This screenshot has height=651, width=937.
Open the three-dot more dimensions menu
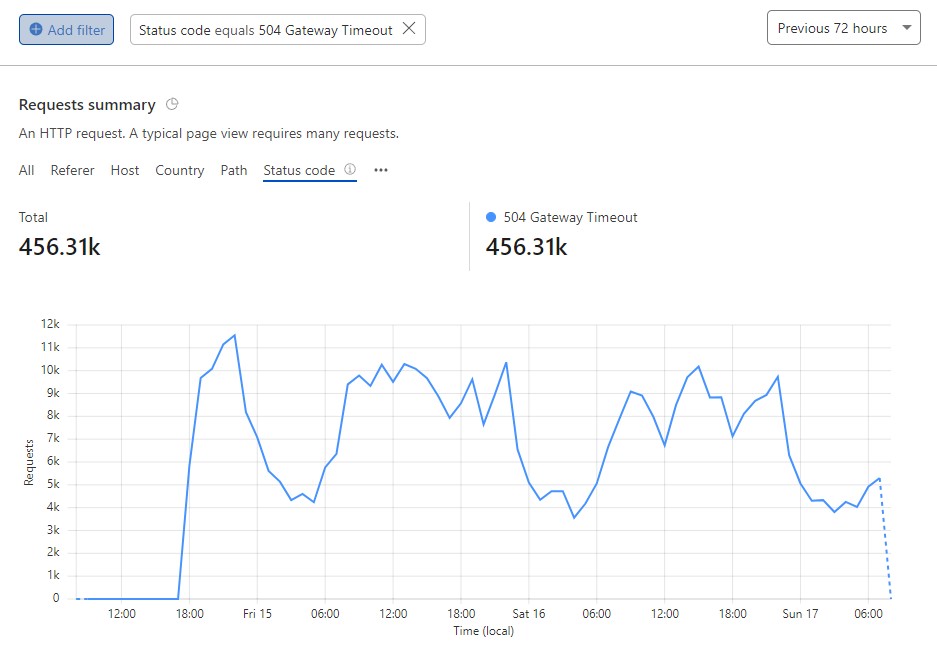381,170
